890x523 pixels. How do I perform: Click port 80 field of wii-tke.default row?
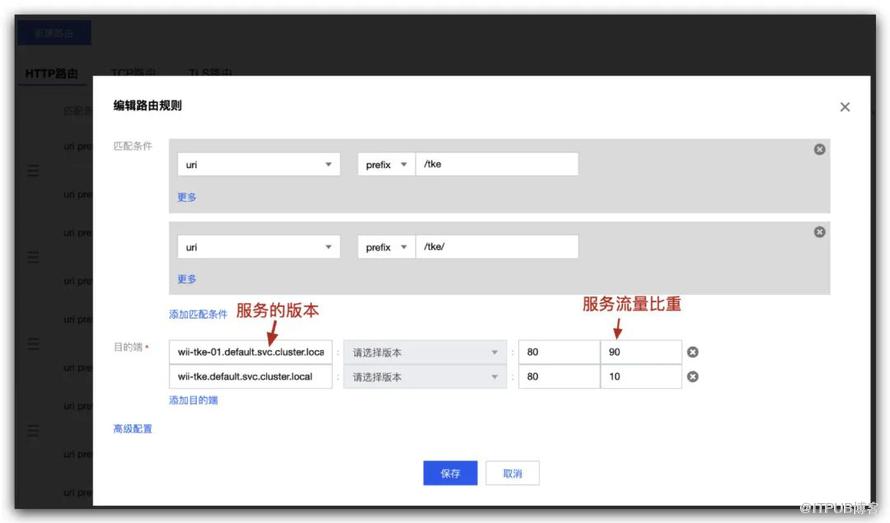tap(559, 376)
